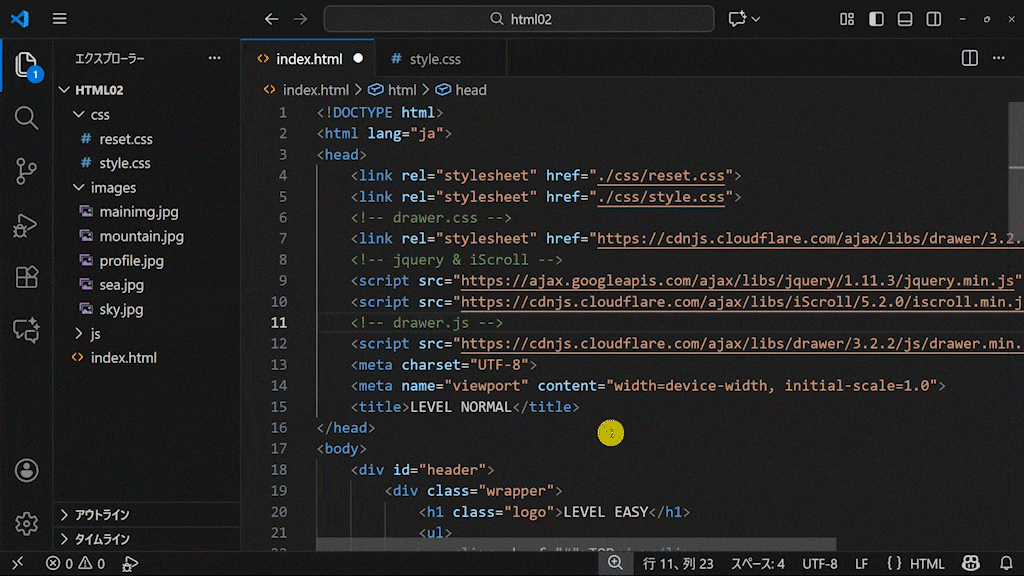1024x576 pixels.
Task: Open the Accounts menu icon
Action: point(26,470)
